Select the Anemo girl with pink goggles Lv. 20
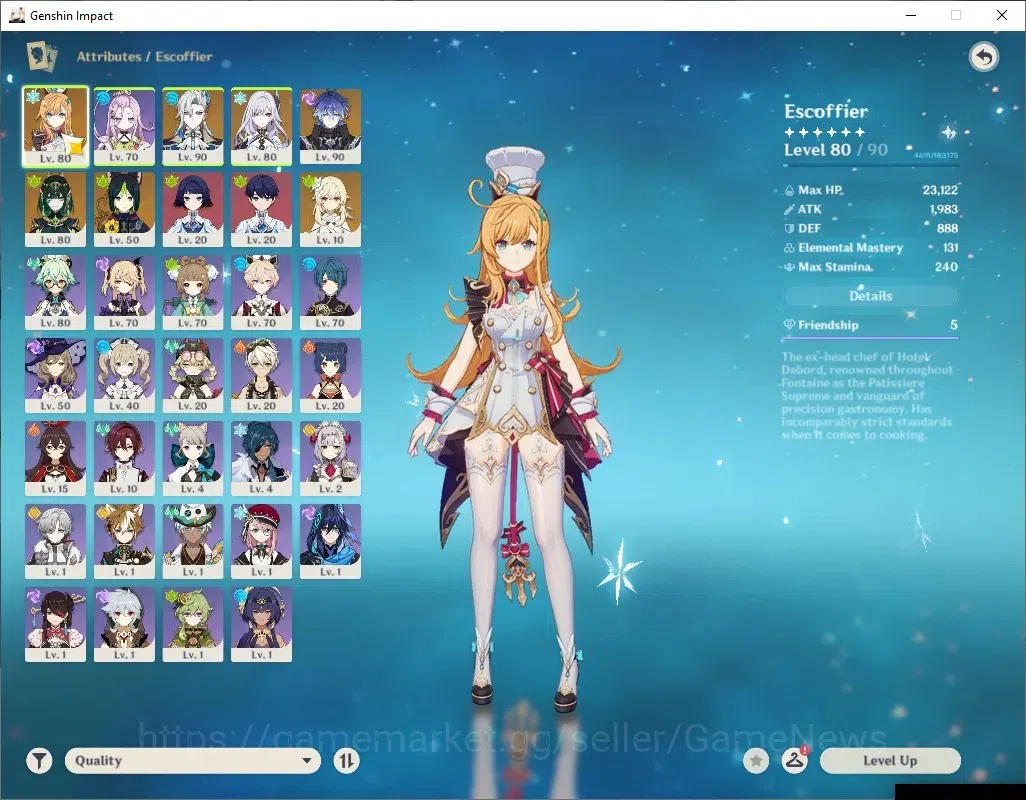Viewport: 1026px width, 800px height. tap(193, 375)
